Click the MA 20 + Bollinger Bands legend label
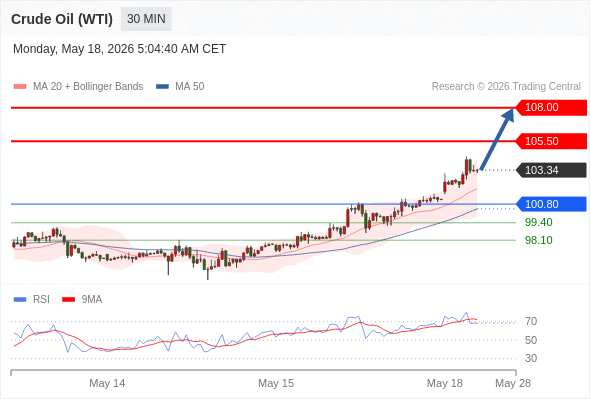 pos(88,87)
